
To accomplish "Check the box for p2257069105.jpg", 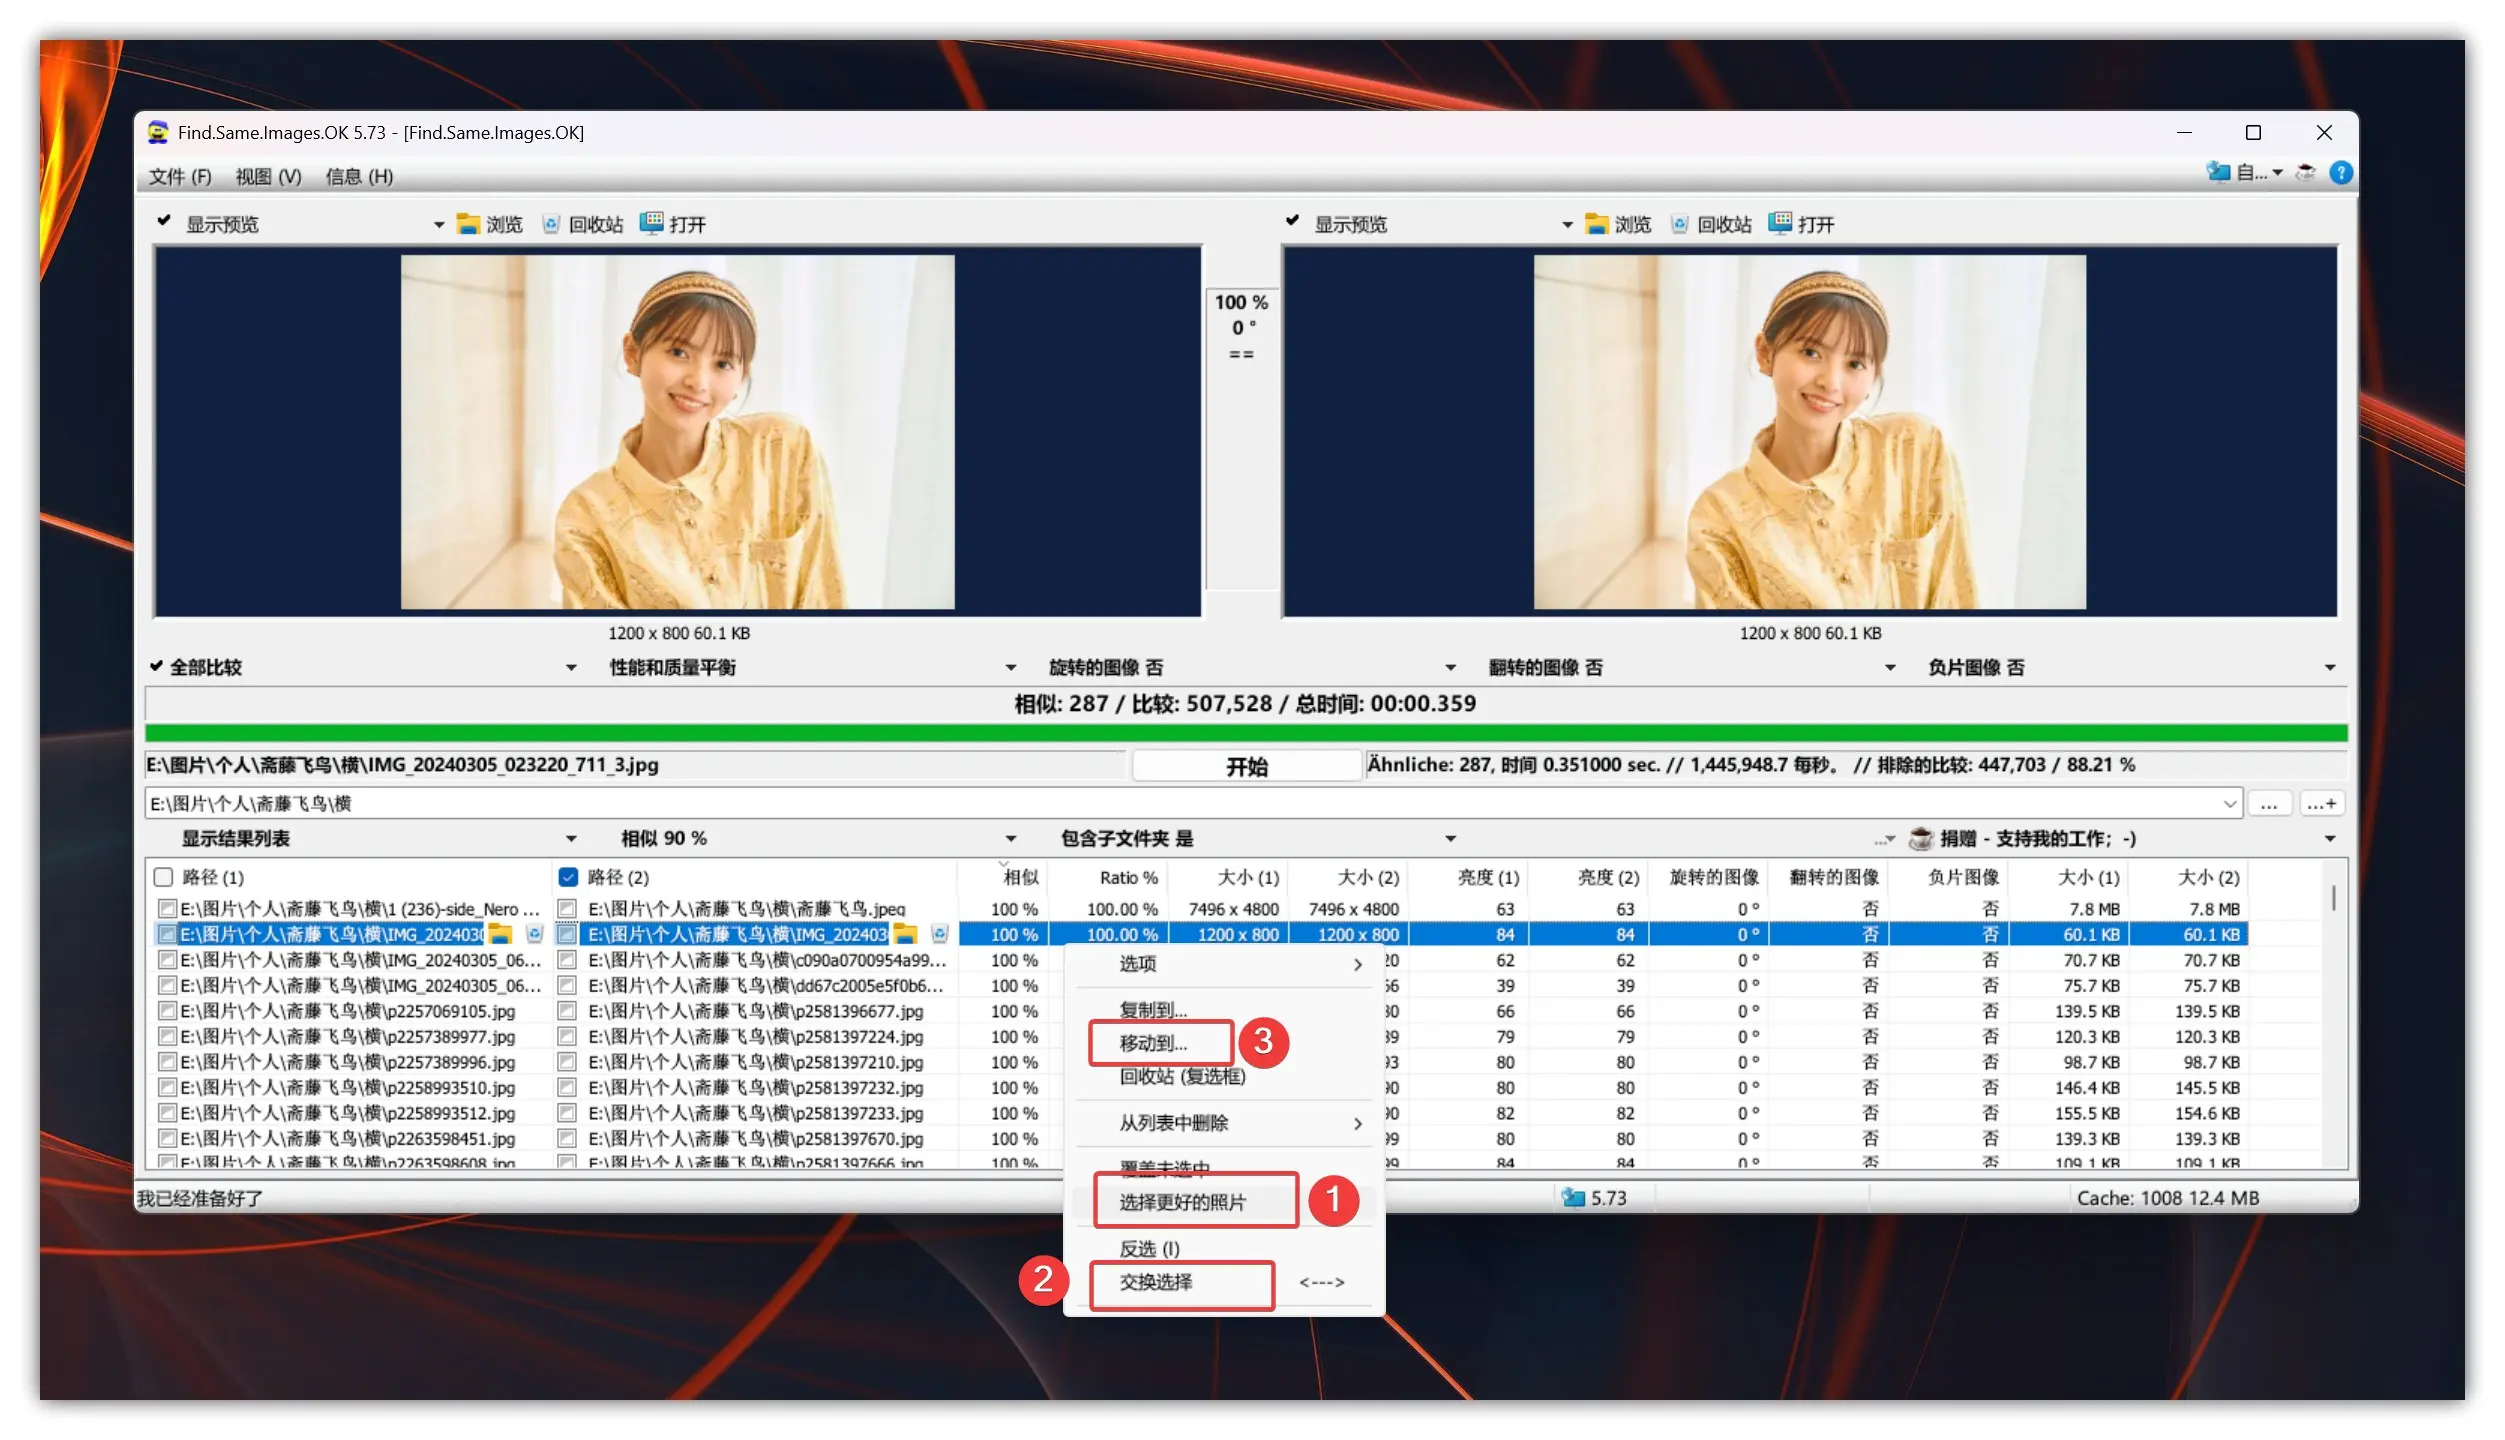I will pyautogui.click(x=168, y=1011).
